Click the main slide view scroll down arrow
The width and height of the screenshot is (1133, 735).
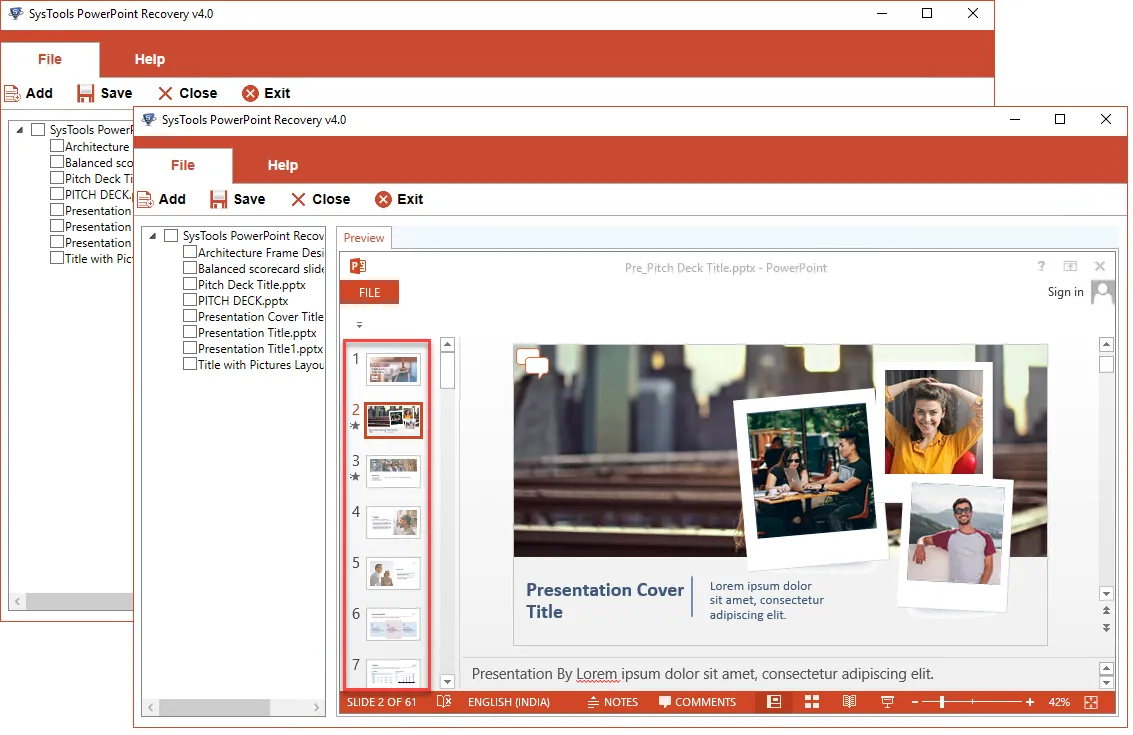[x=1106, y=594]
